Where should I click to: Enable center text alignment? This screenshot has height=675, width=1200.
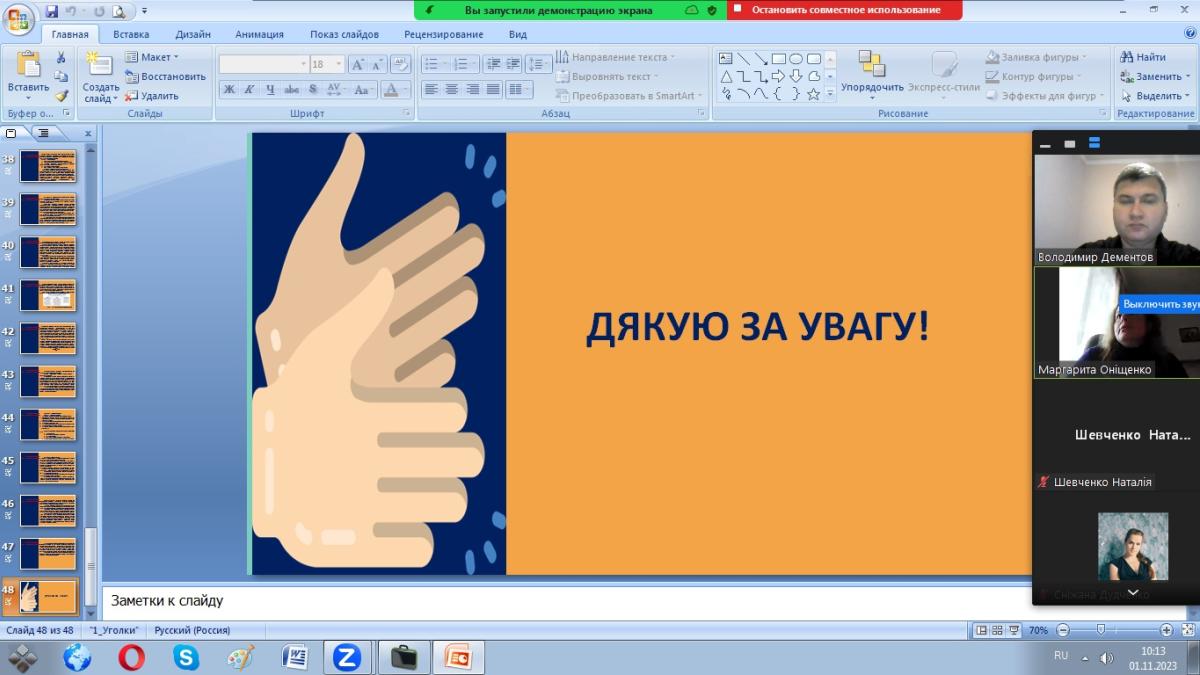pos(451,90)
